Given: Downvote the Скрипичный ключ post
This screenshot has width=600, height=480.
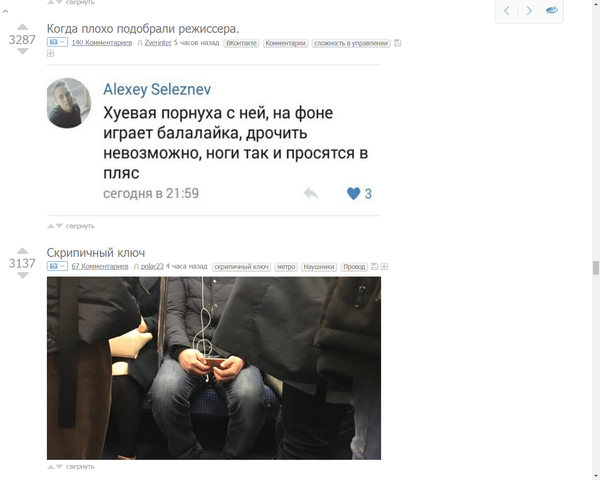Looking at the screenshot, I should tap(23, 275).
